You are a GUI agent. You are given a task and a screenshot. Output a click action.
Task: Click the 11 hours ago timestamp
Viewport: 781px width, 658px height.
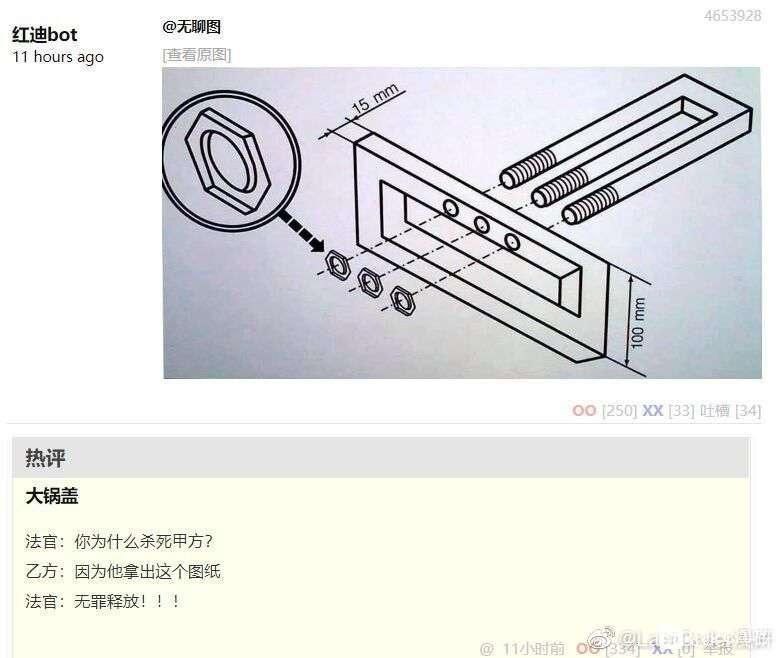[58, 57]
